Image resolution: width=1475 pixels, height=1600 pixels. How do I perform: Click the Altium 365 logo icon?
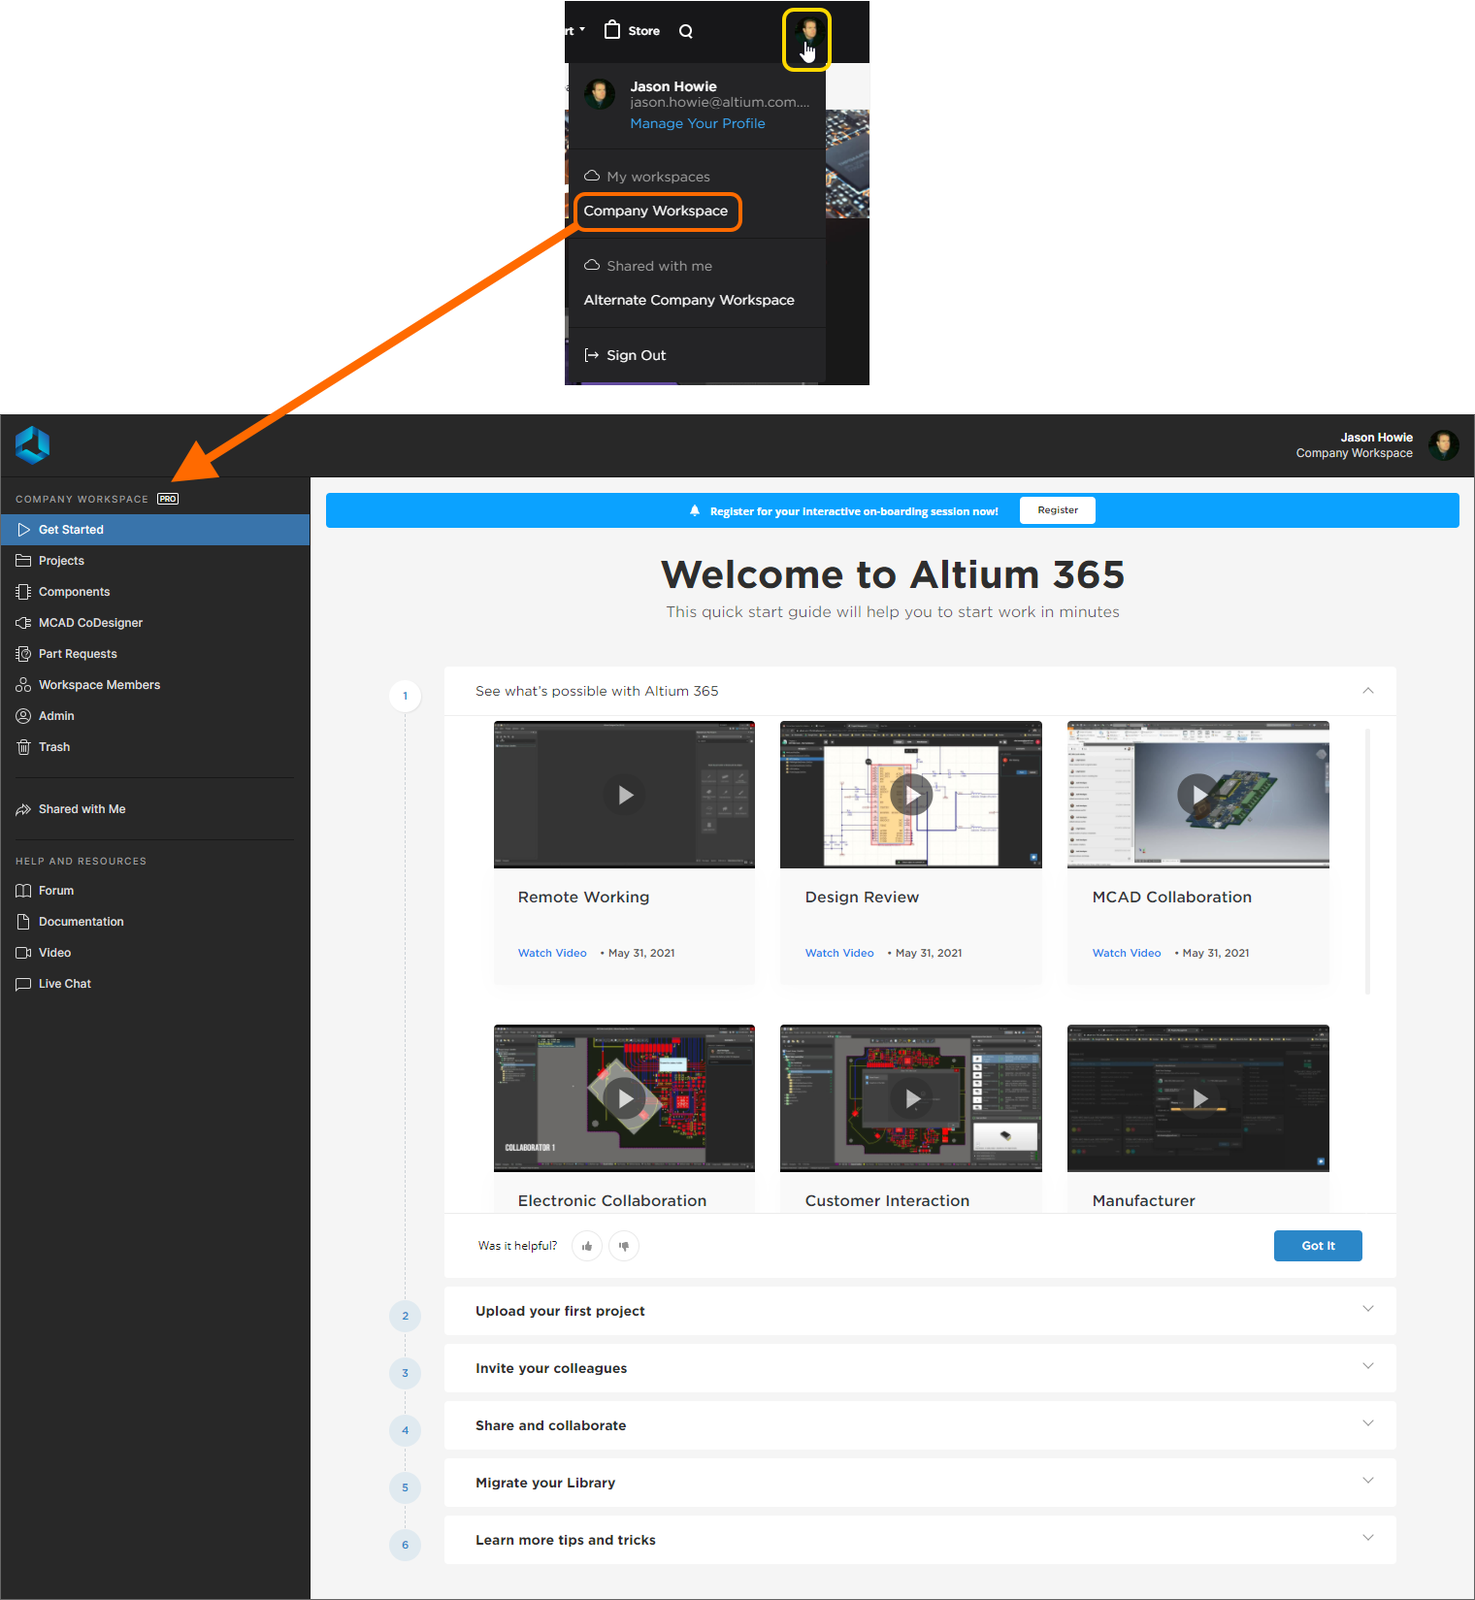[32, 445]
